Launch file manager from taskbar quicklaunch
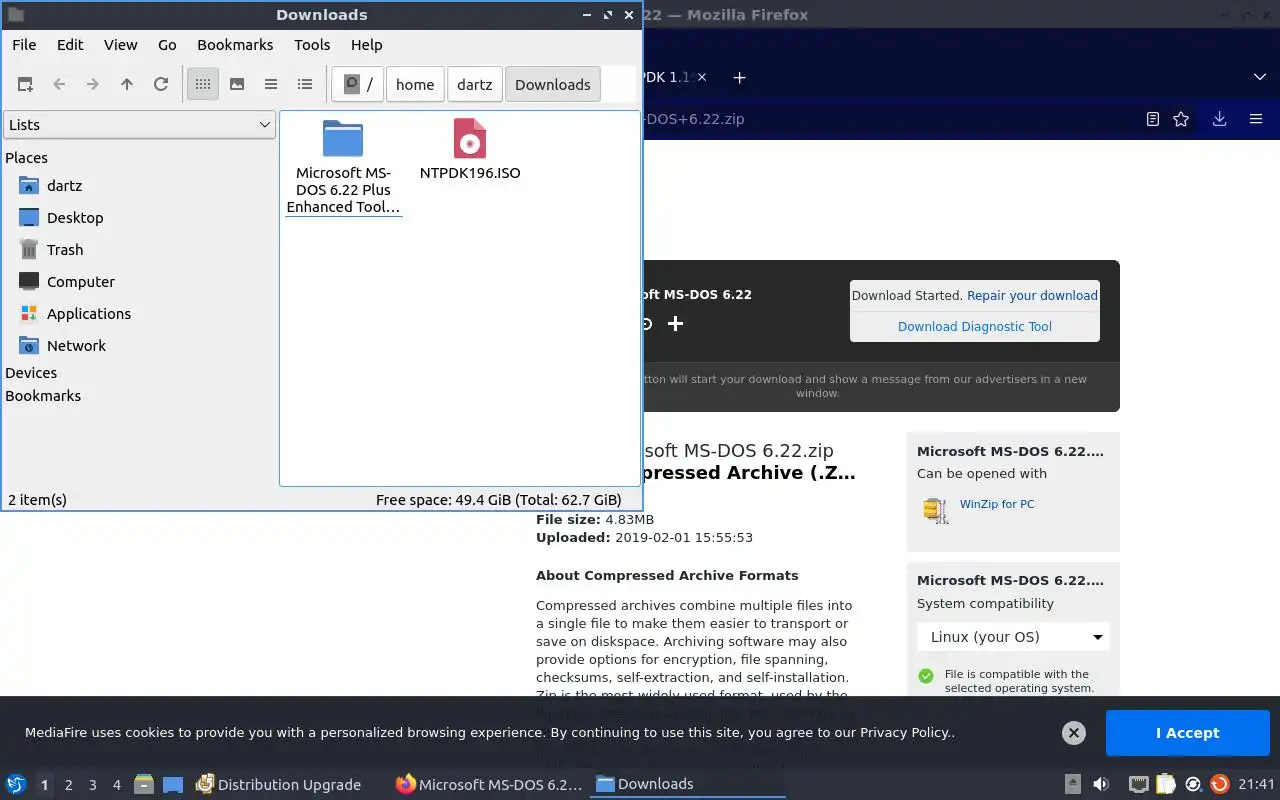The width and height of the screenshot is (1280, 800). 144,785
